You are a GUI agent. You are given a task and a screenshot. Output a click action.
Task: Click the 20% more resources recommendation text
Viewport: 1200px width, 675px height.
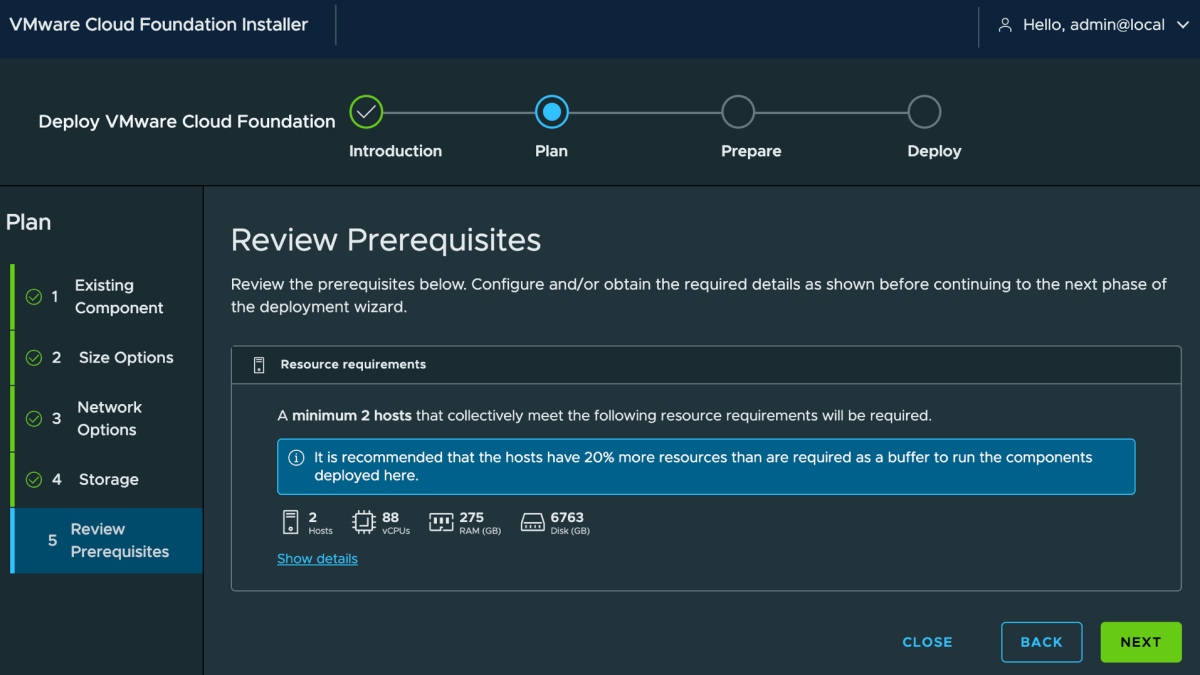click(x=703, y=467)
